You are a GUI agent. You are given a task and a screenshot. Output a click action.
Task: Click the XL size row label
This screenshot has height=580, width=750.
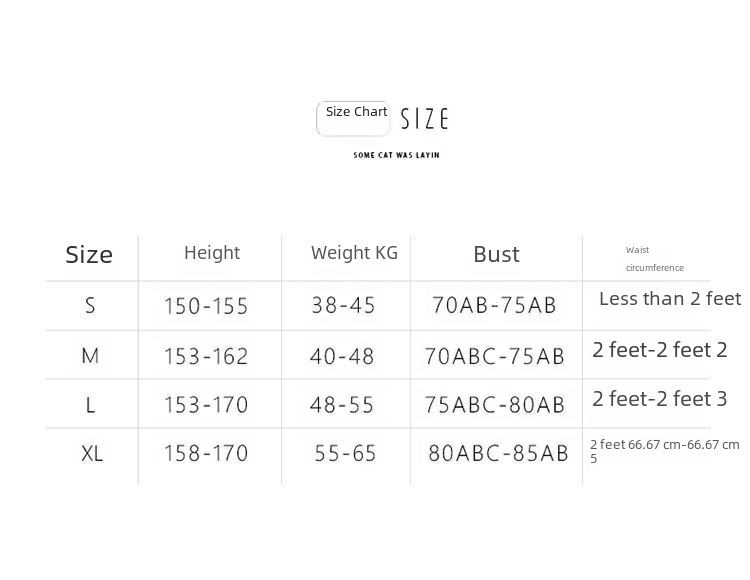92,454
